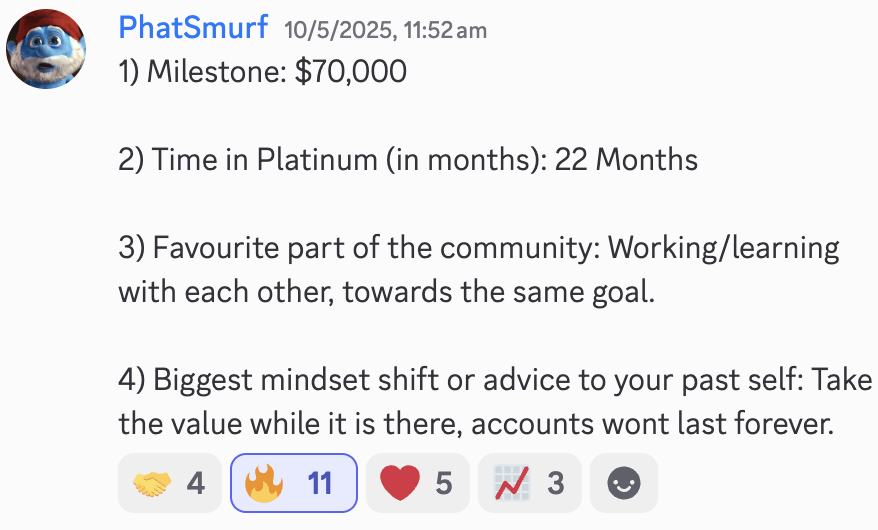Image resolution: width=878 pixels, height=530 pixels.
Task: Click the chart increasing emoji icon
Action: pyautogui.click(x=512, y=483)
